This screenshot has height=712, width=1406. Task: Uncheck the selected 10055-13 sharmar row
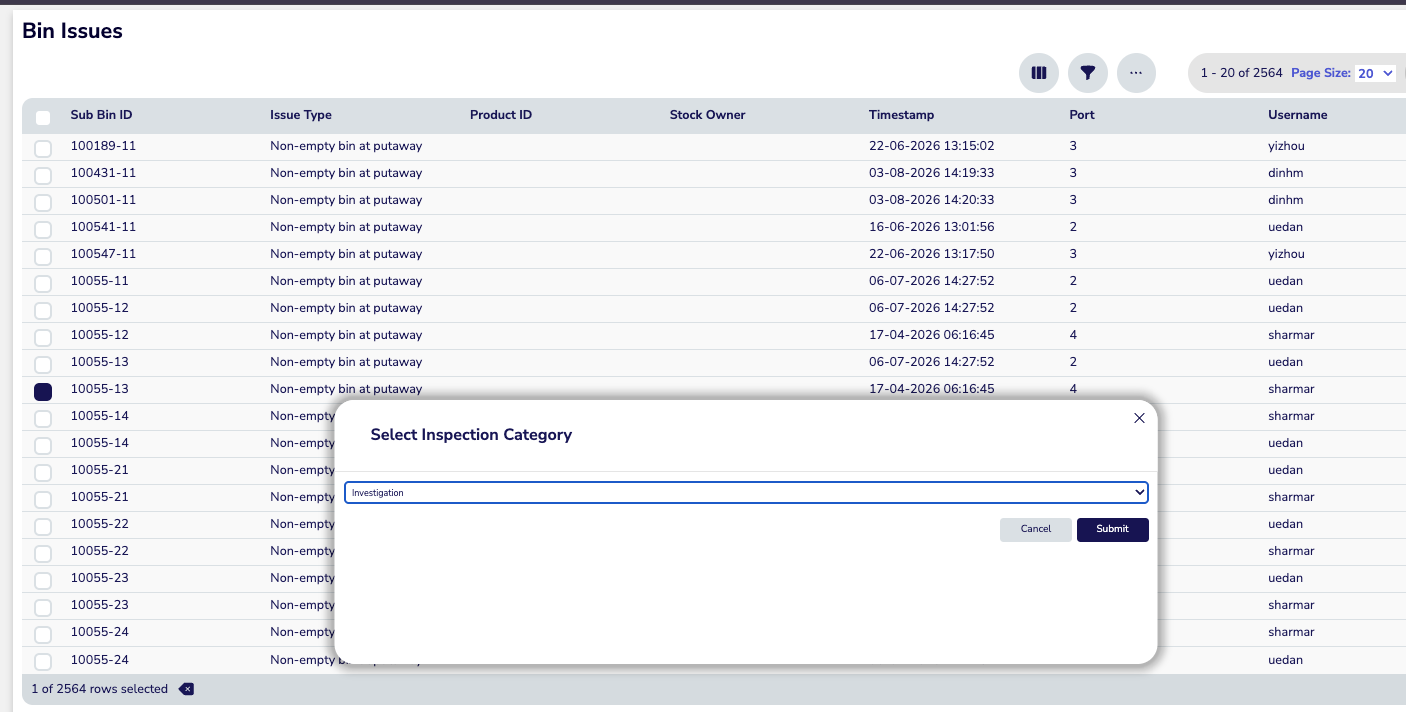[x=43, y=392]
